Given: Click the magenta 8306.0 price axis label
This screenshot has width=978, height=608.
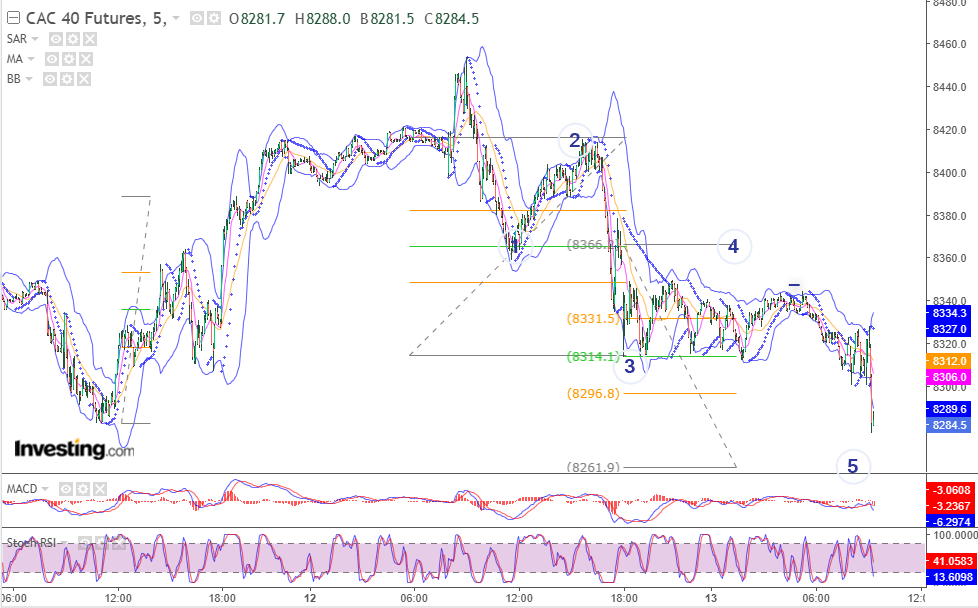Looking at the screenshot, I should (x=948, y=377).
